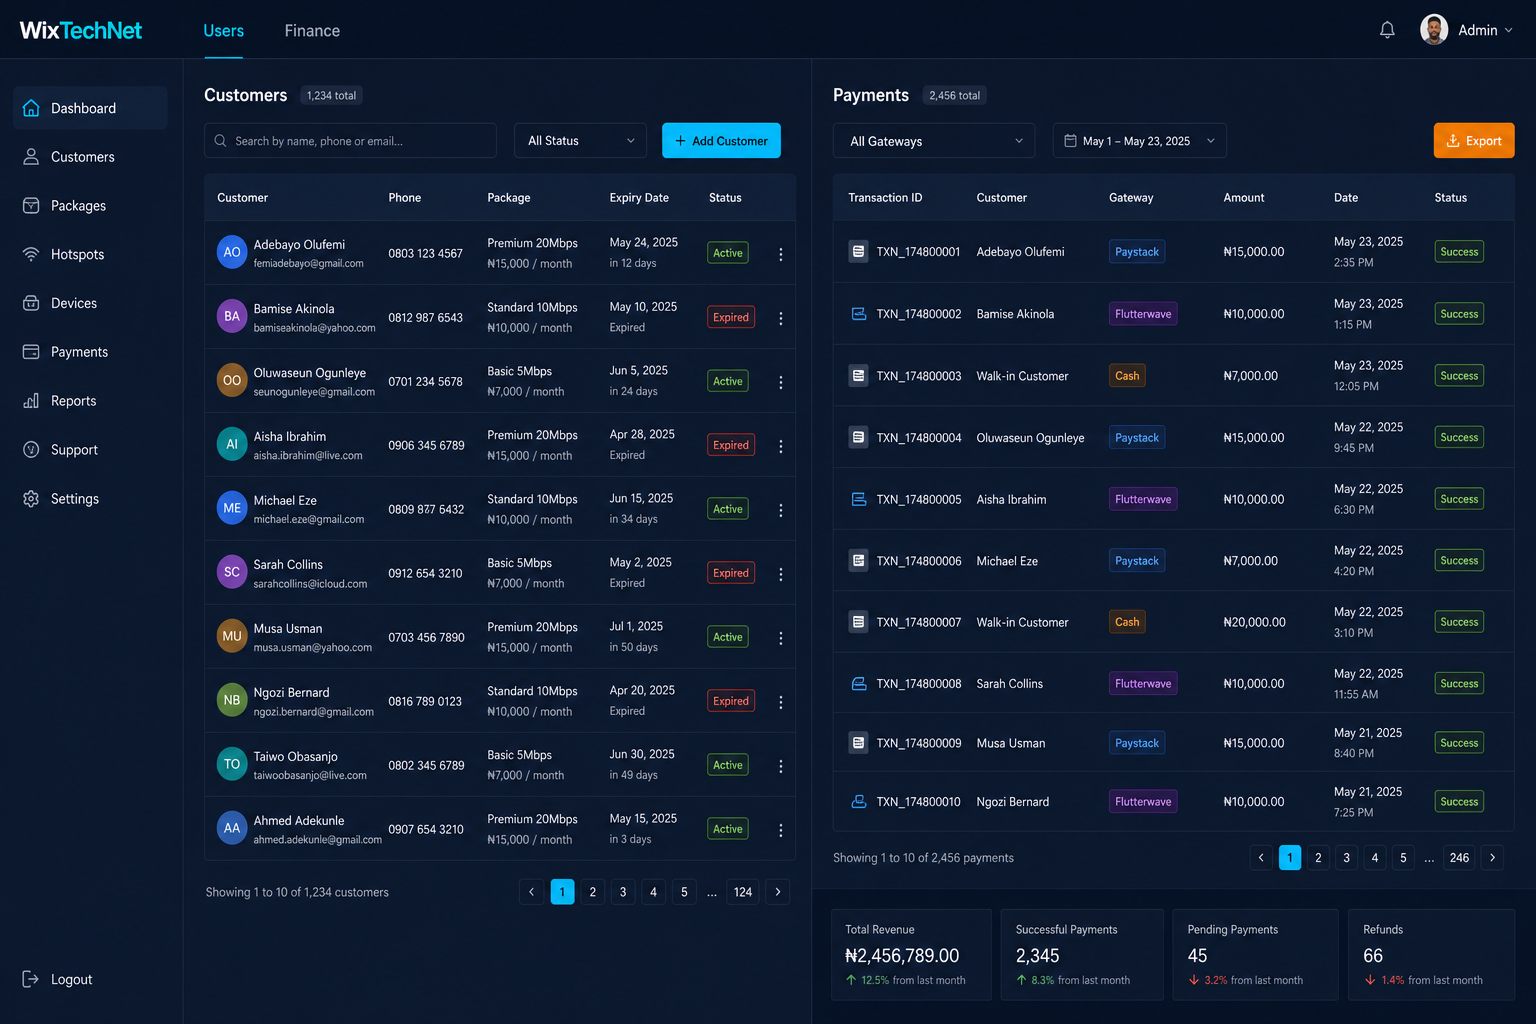
Task: Click email musa.usman@yahoo.com
Action: pyautogui.click(x=313, y=648)
